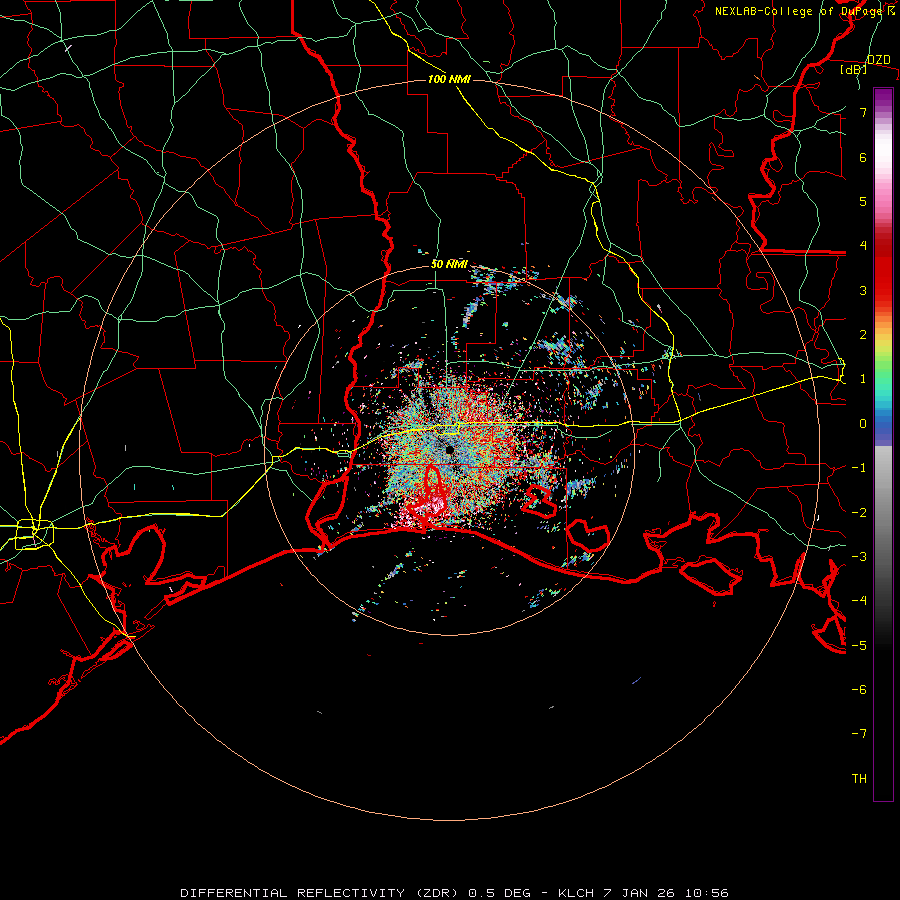Click the 0.5 DEG elevation text

coord(500,893)
